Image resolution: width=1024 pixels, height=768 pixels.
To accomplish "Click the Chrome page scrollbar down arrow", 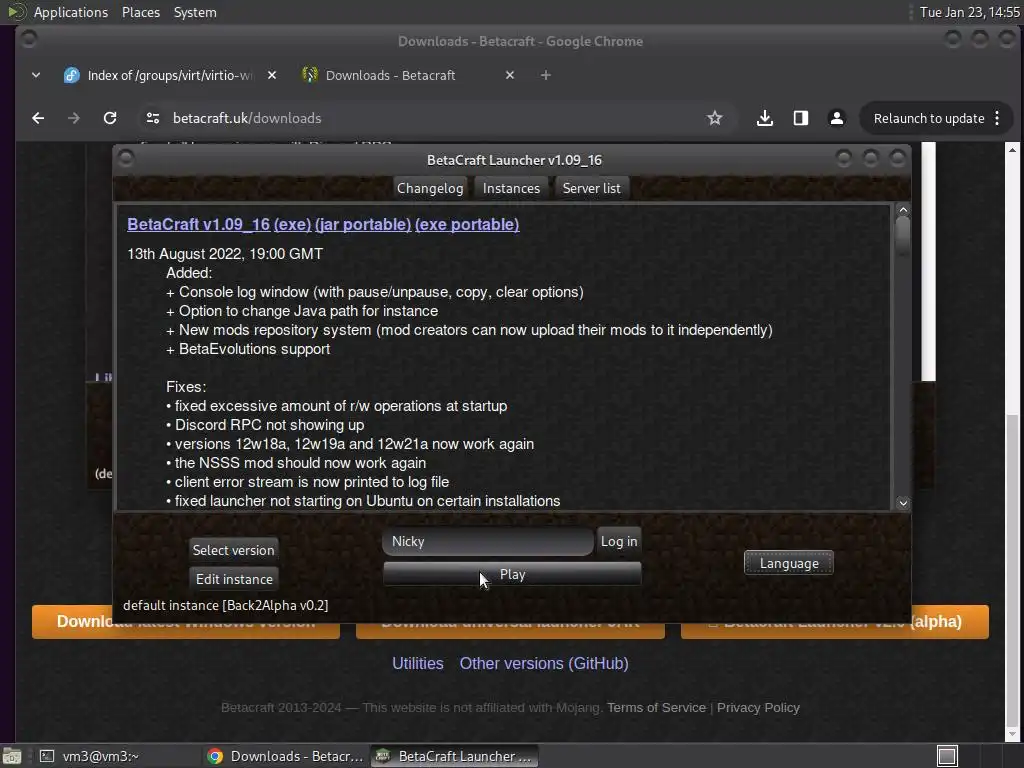I will click(x=1012, y=735).
